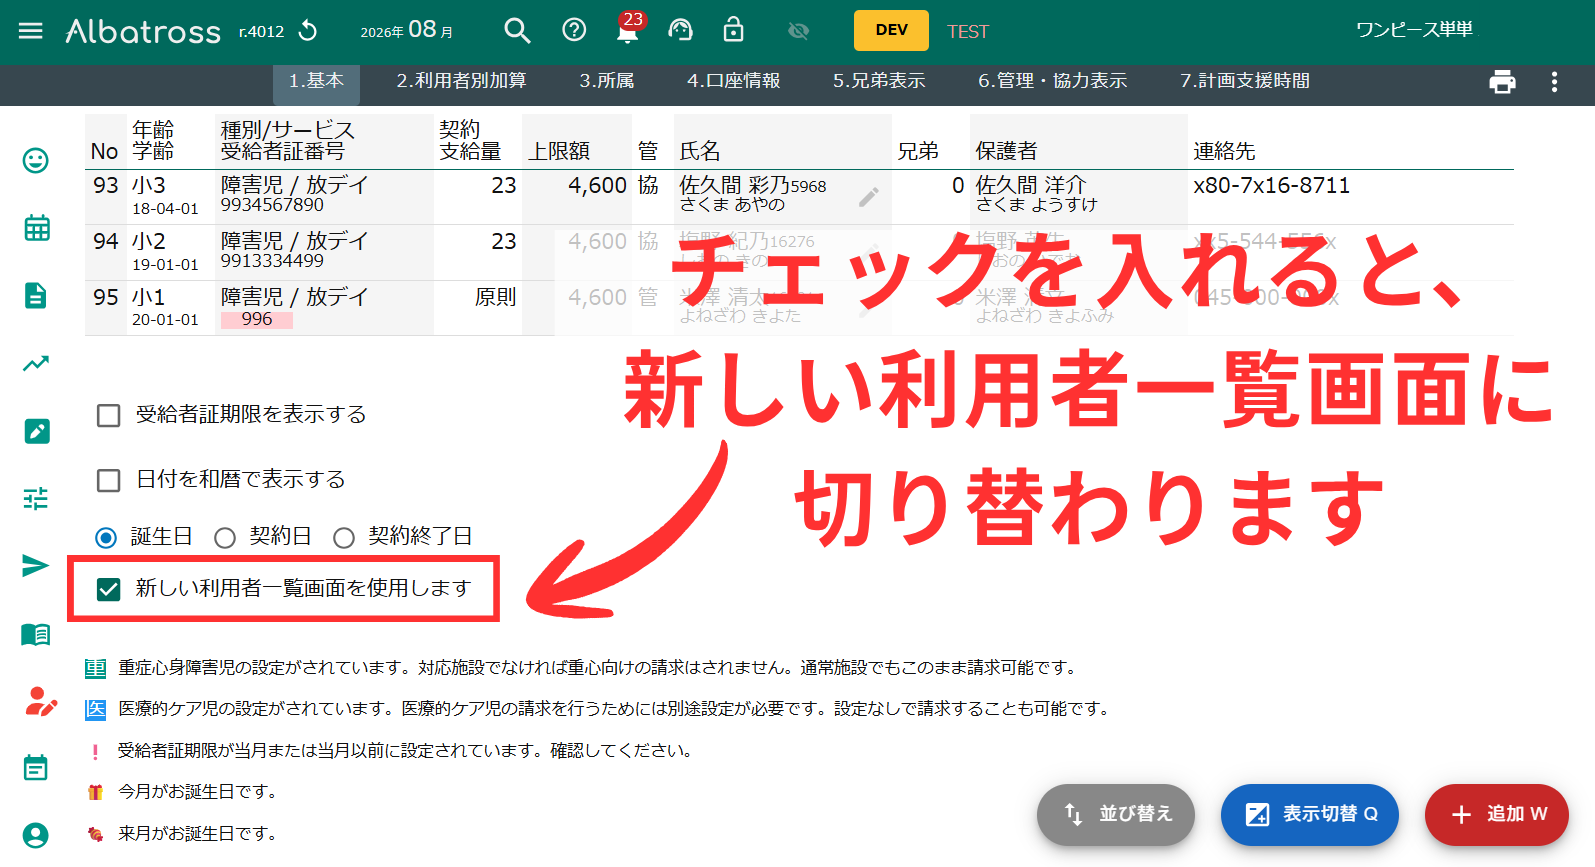Viewport: 1595px width, 867px height.
Task: Click the 保護者 column header
Action: coord(1006,151)
